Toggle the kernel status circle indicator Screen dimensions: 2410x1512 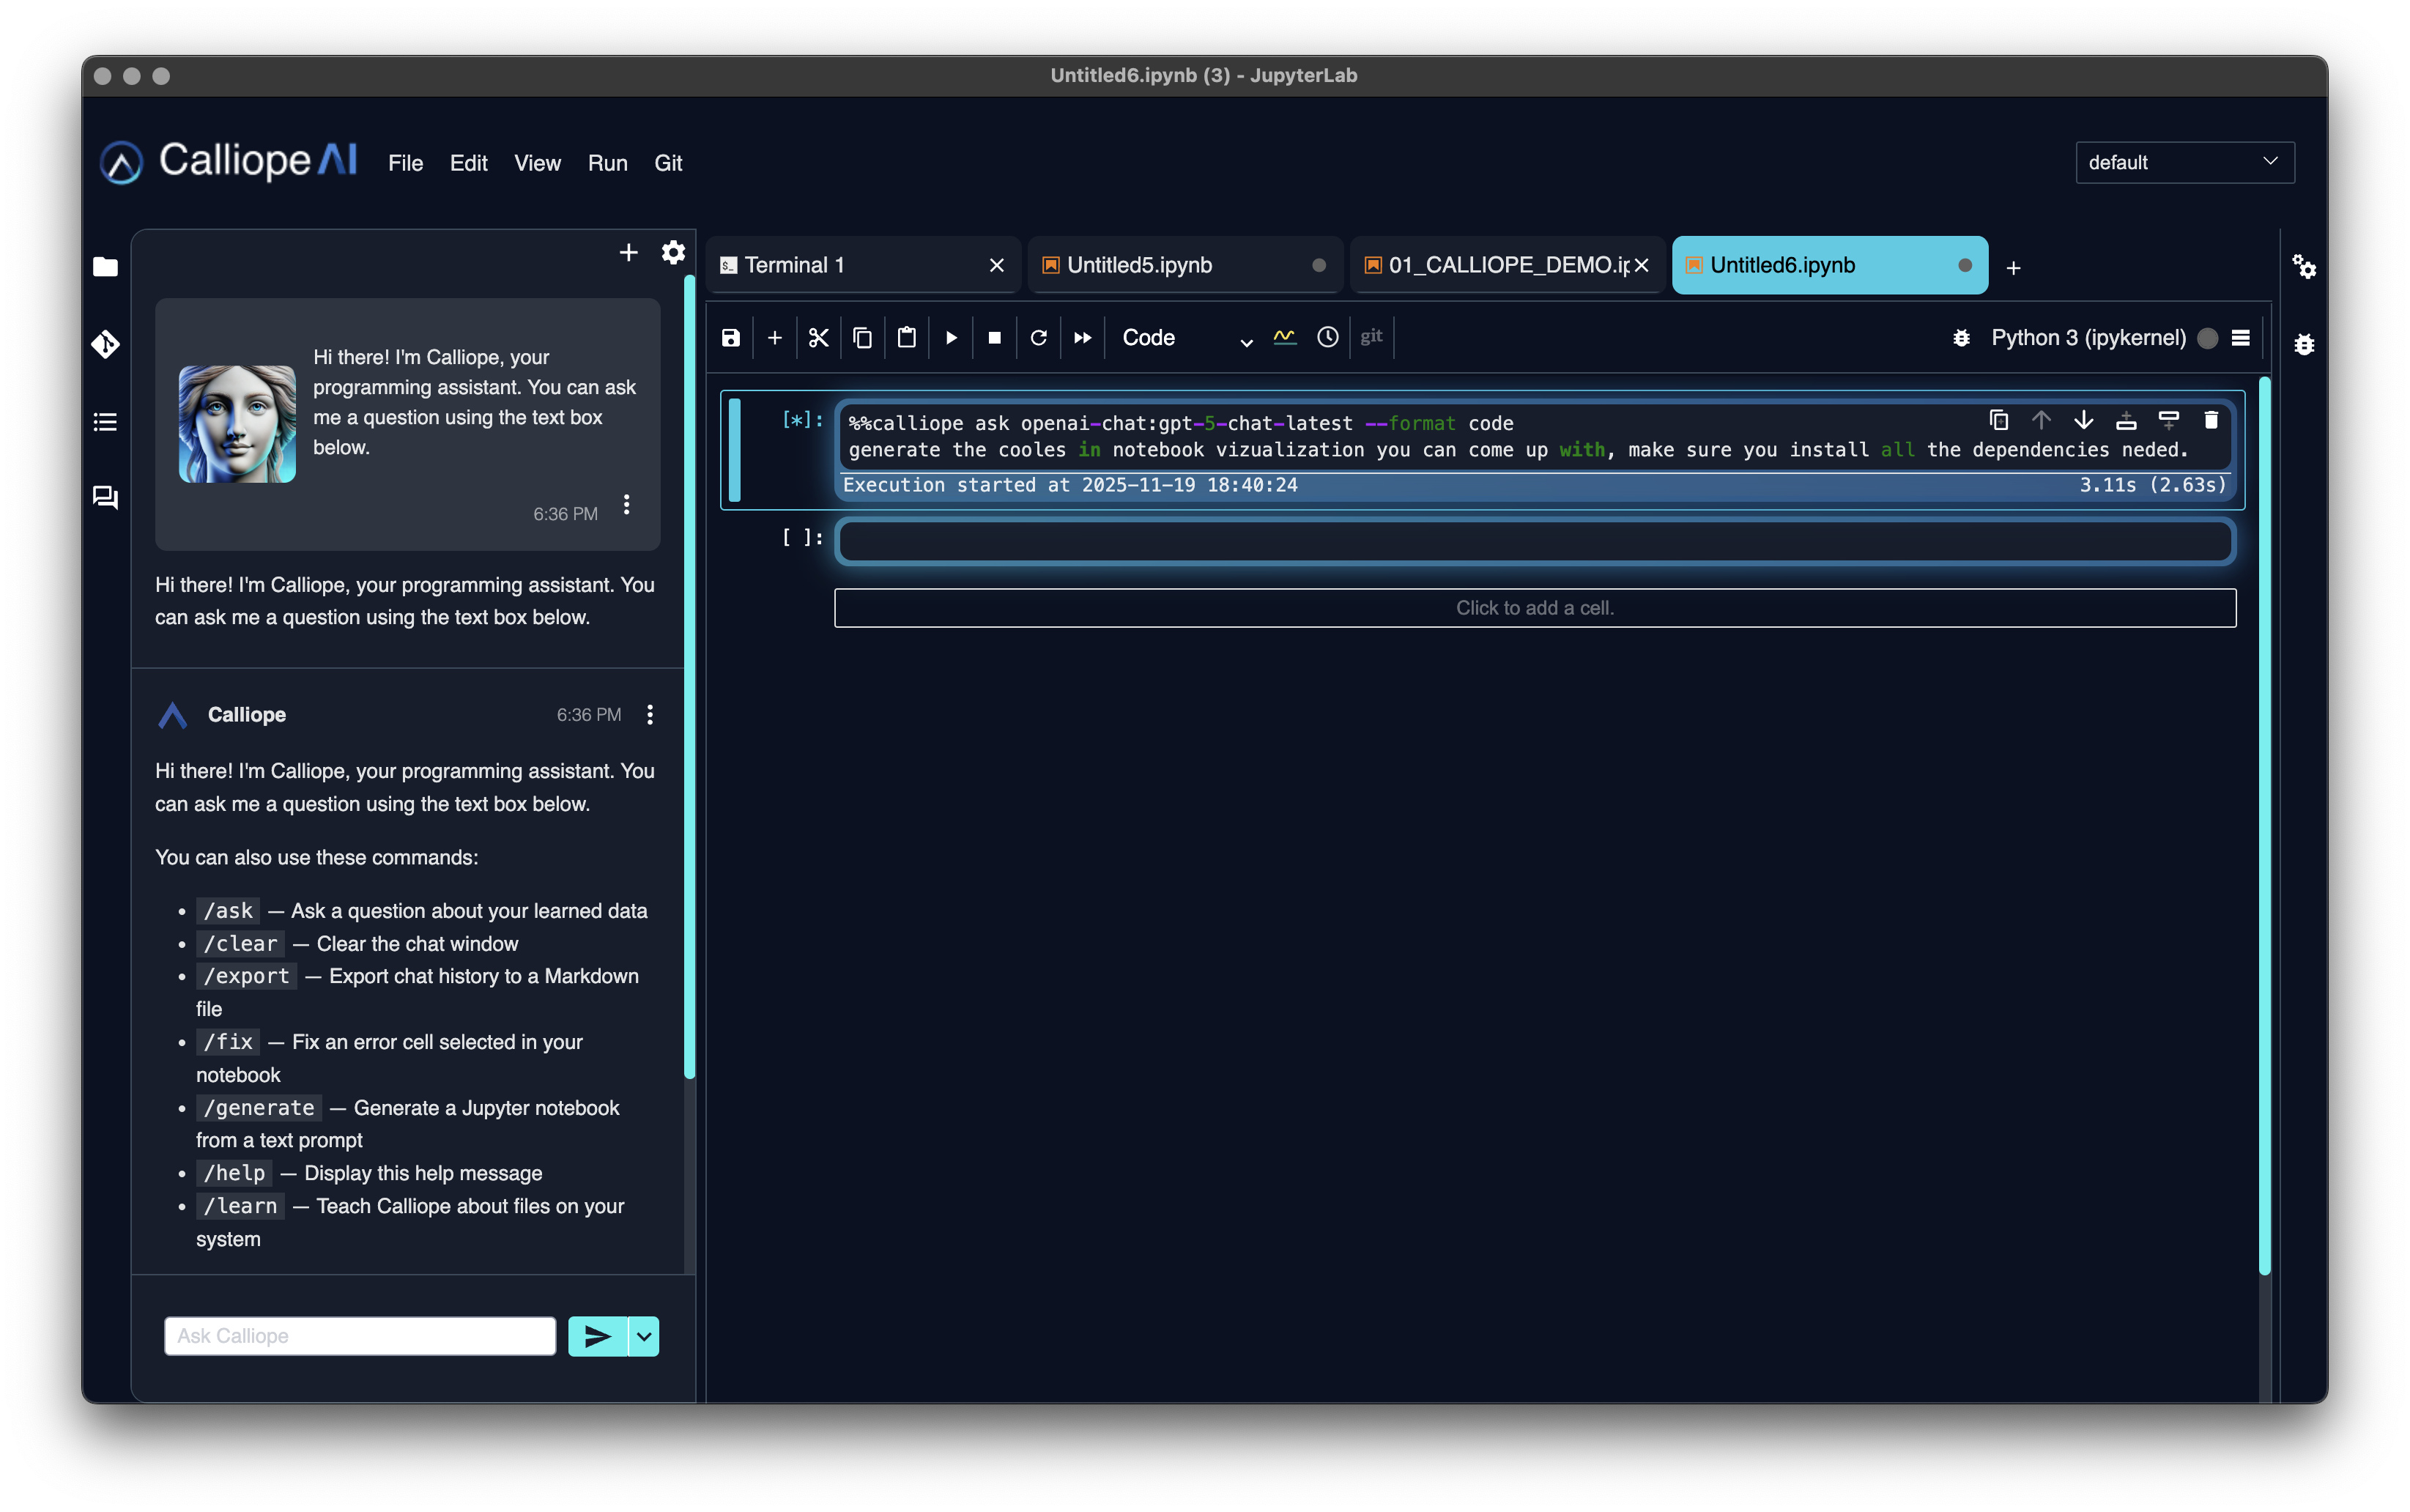tap(2206, 338)
